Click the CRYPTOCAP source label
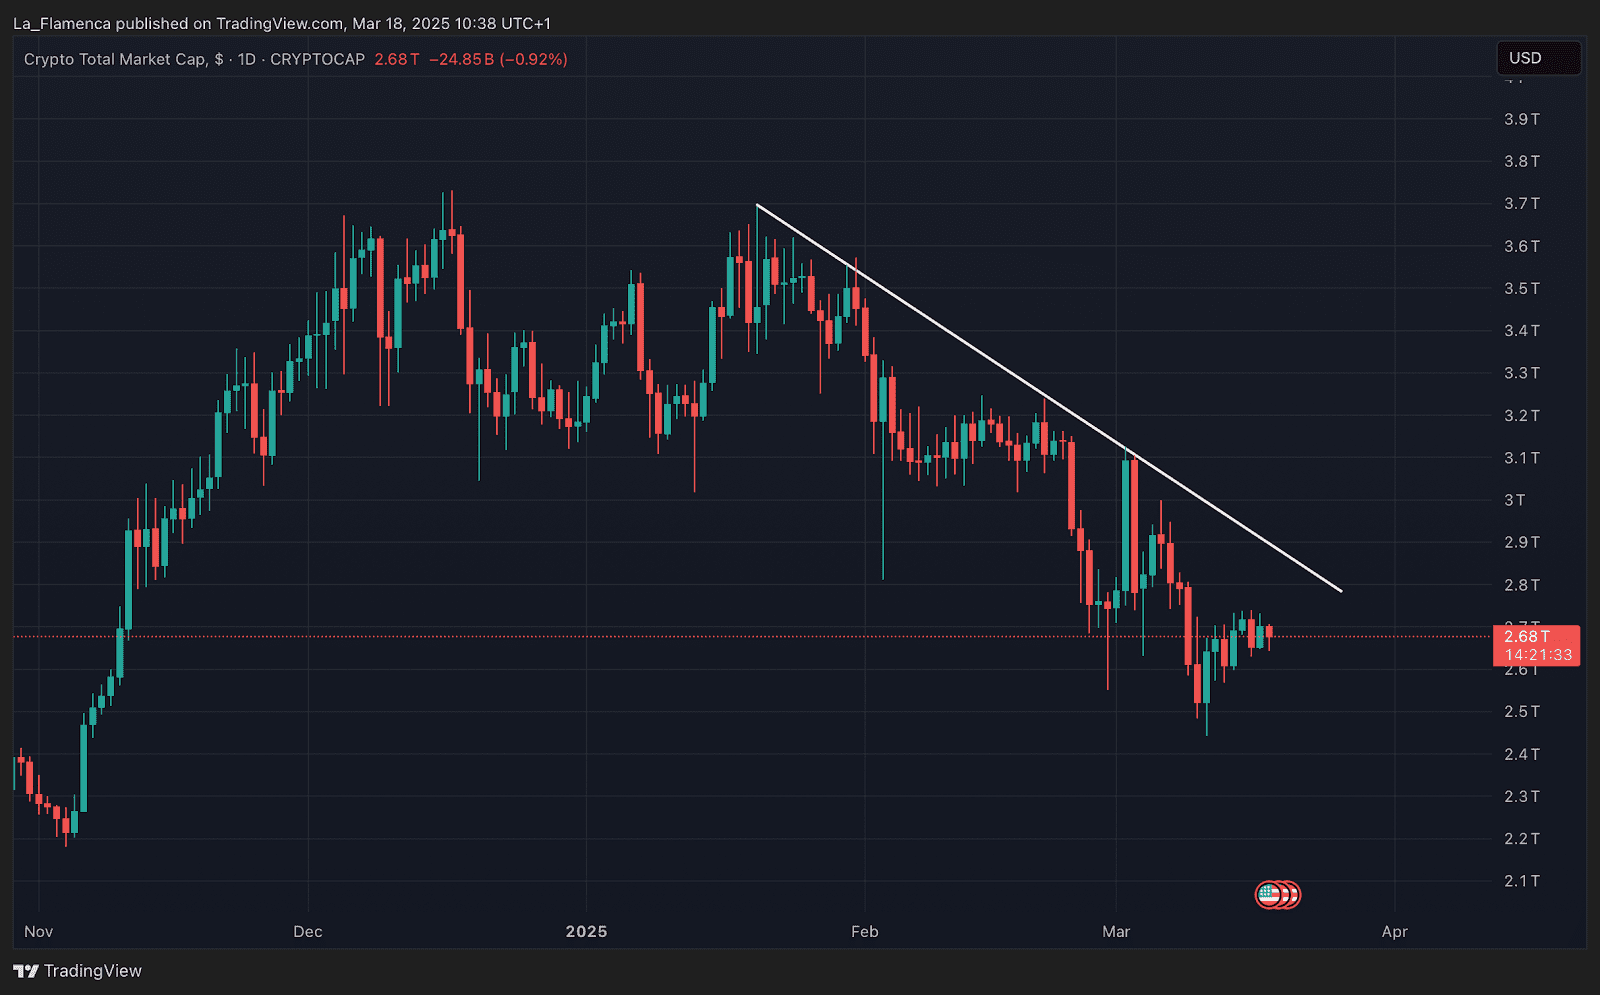1600x995 pixels. point(318,59)
